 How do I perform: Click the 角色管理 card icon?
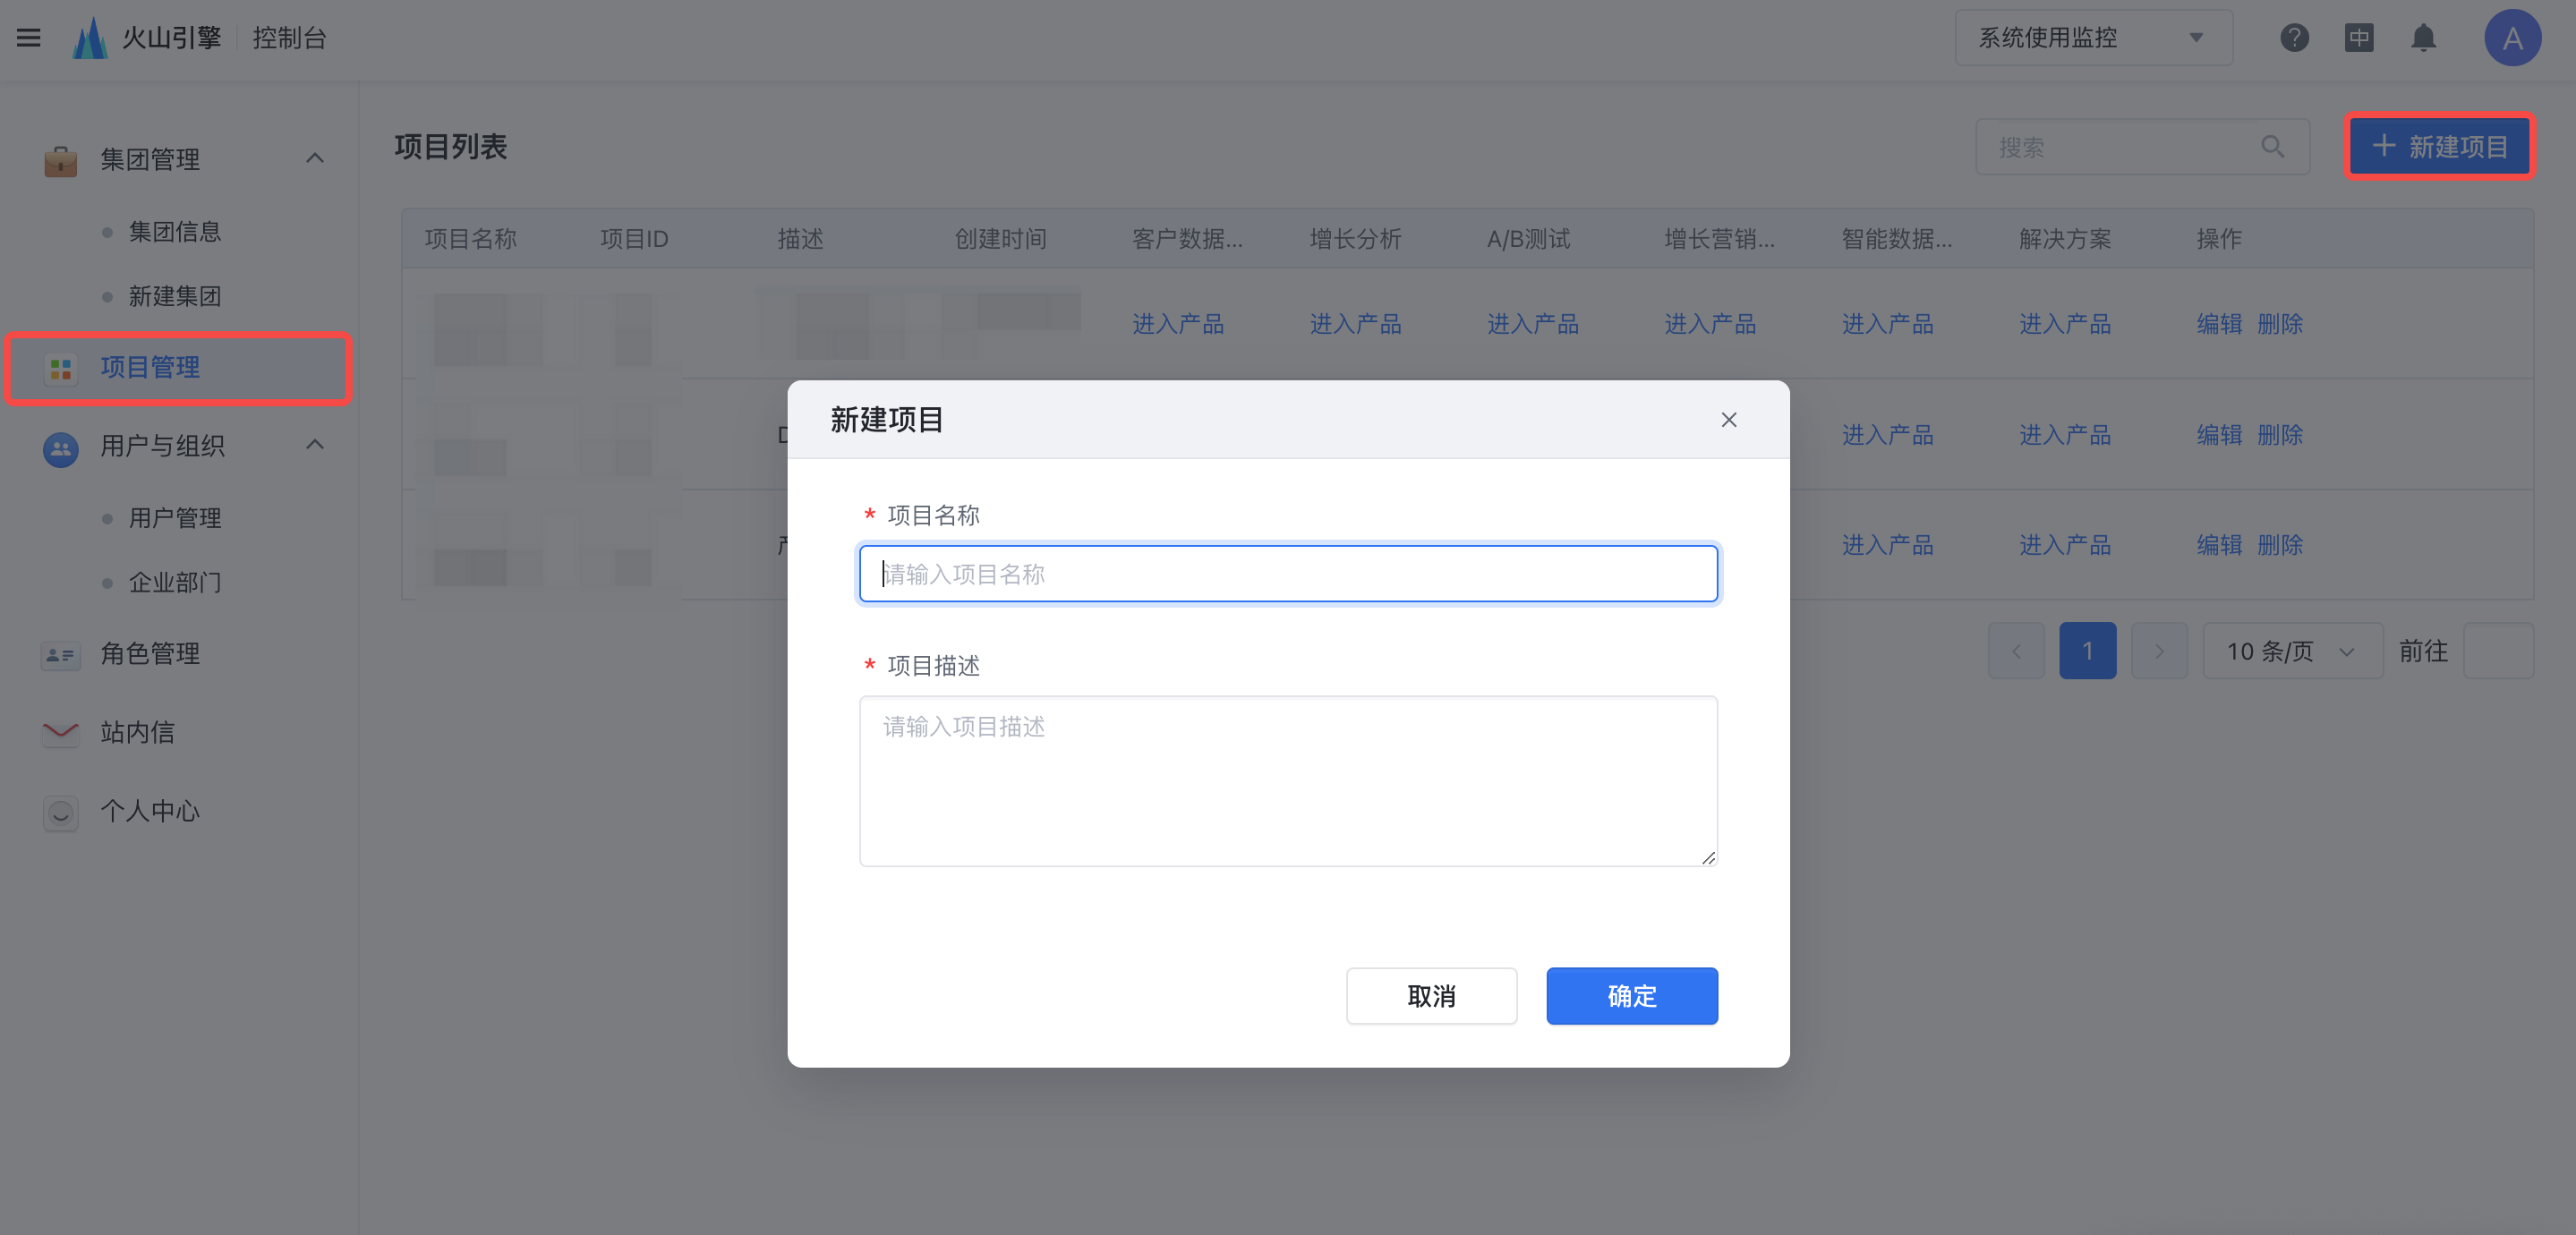point(61,655)
